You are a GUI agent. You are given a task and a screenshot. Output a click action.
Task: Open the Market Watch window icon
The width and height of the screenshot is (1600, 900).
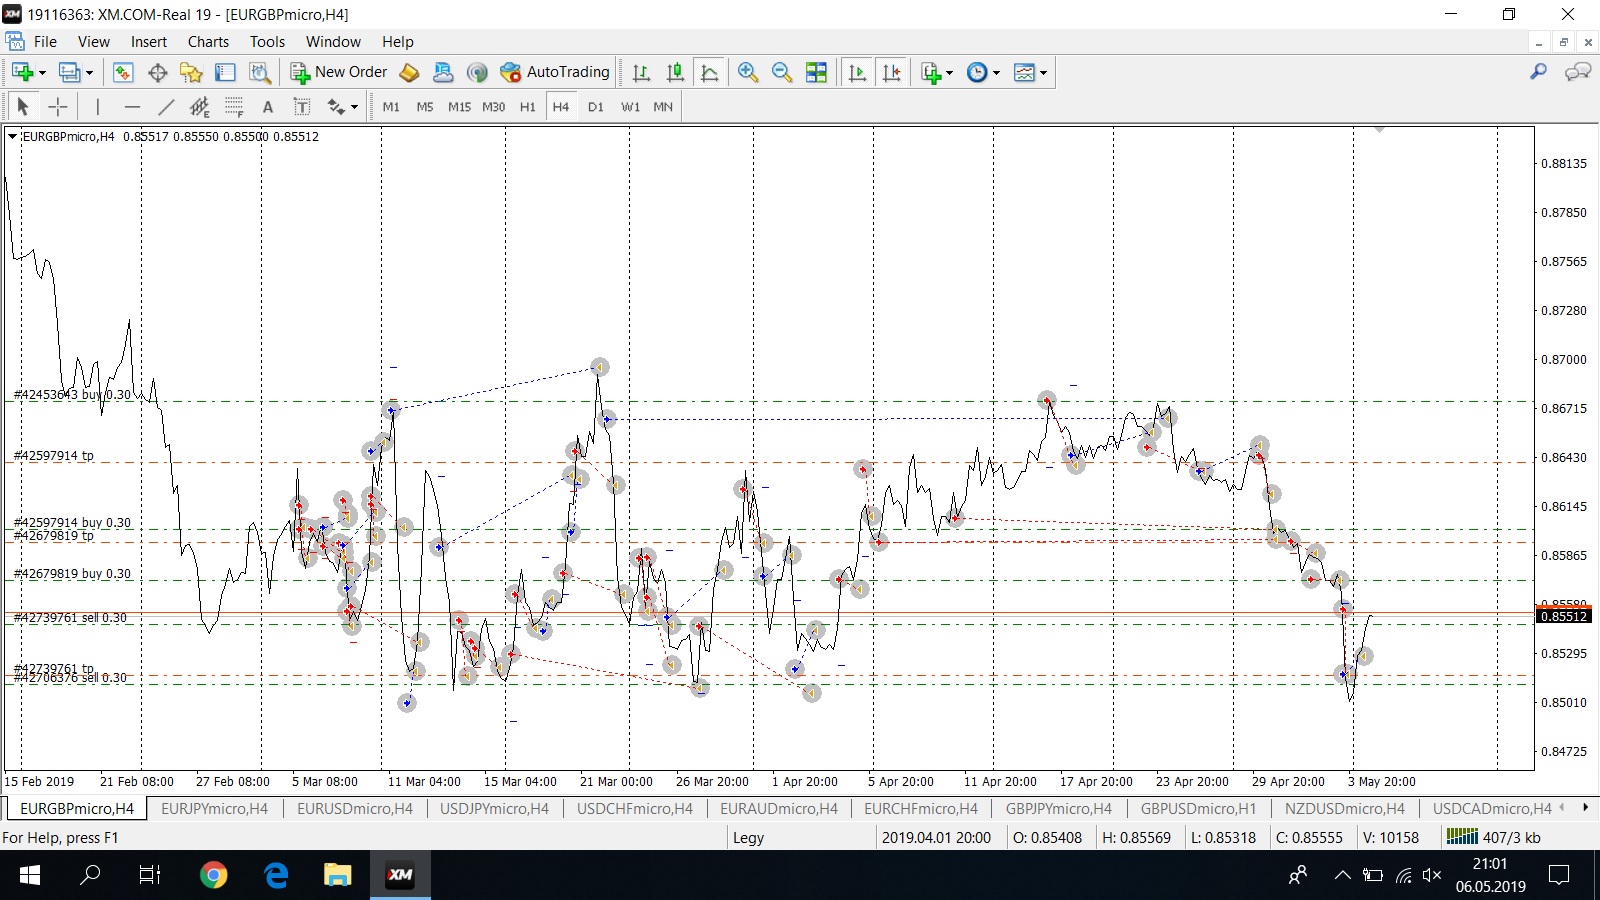click(x=123, y=72)
